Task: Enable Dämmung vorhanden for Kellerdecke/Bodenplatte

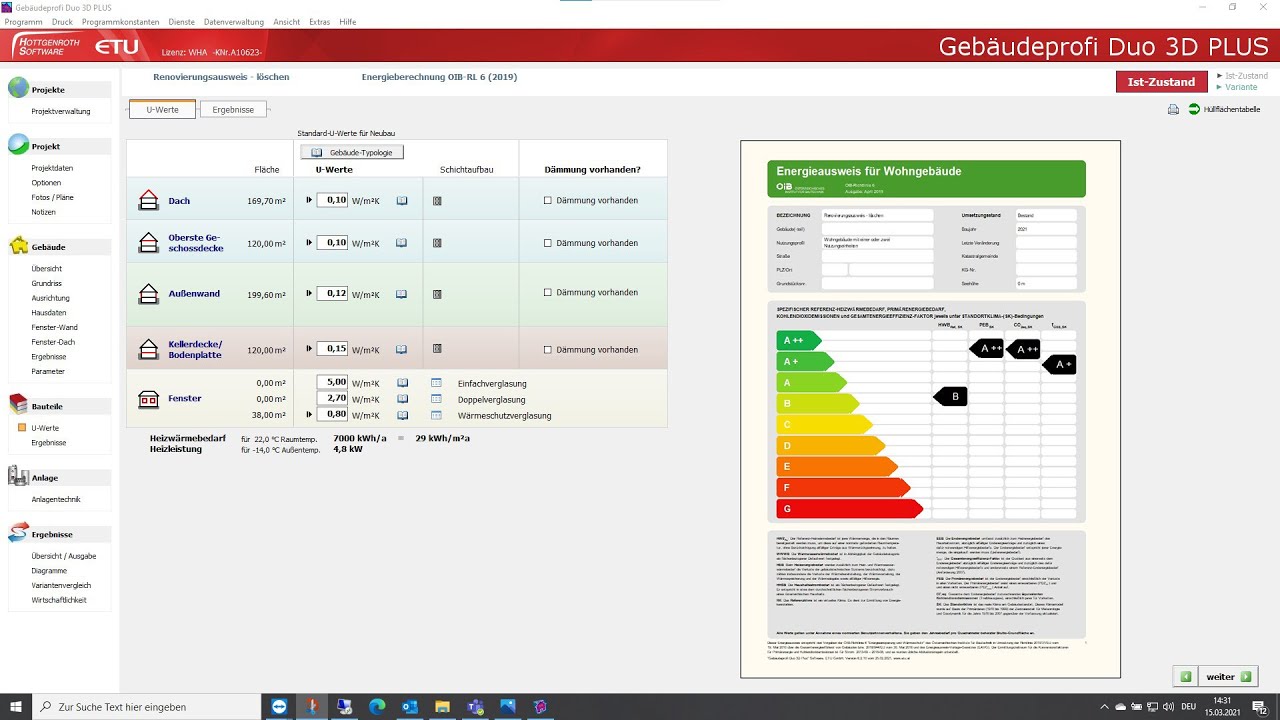Action: (x=547, y=350)
